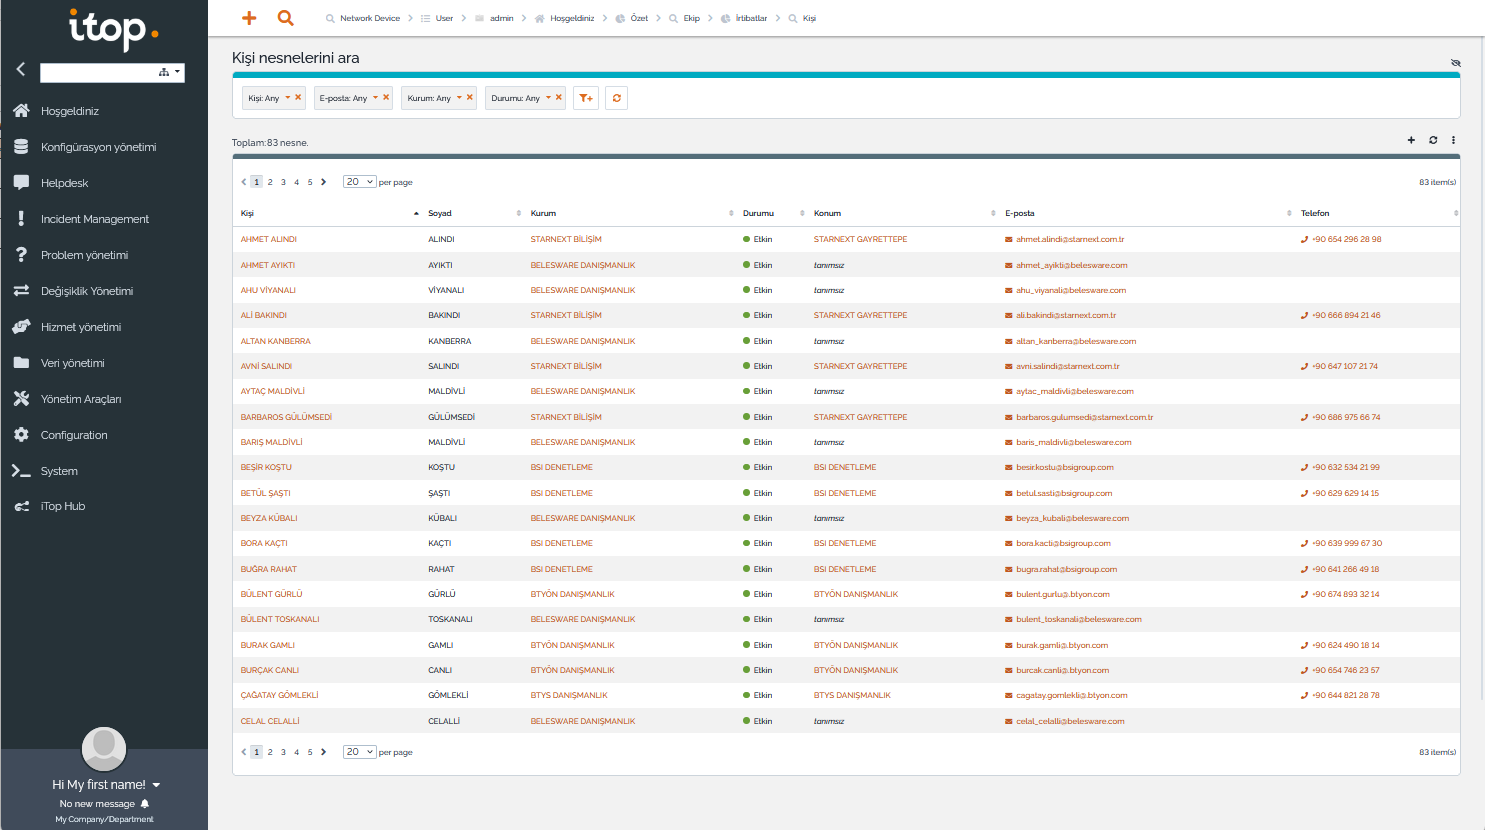Open global search magnifier in top bar
The image size is (1485, 830).
tap(285, 18)
